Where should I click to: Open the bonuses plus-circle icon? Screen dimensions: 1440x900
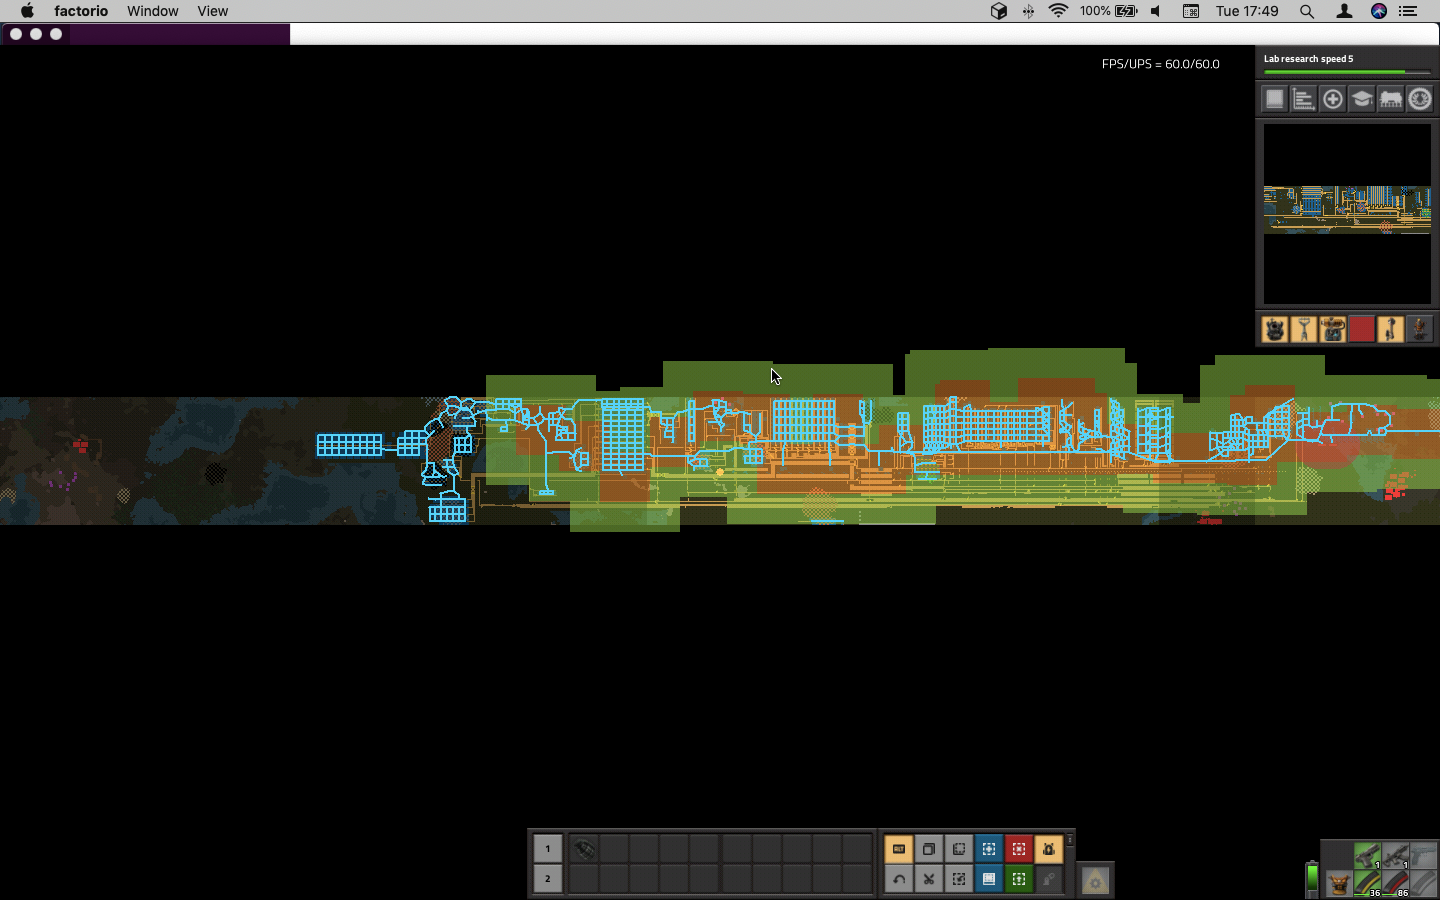1332,99
